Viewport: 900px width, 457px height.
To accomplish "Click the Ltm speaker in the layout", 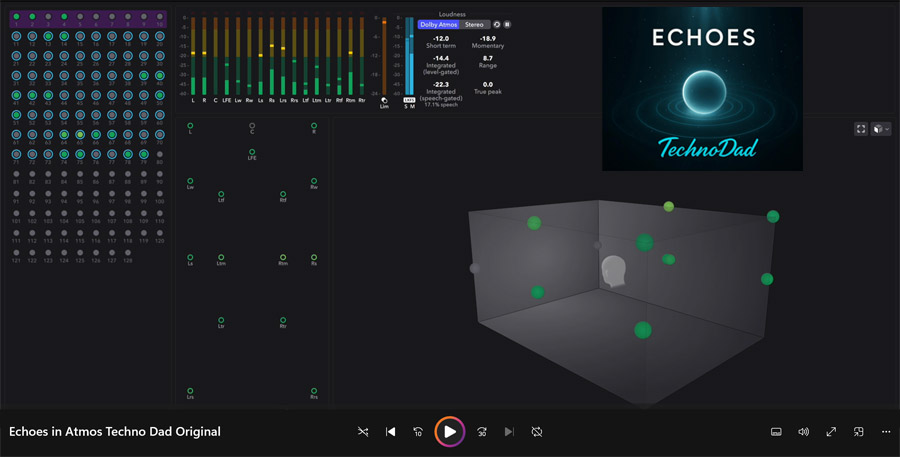I will coord(221,257).
